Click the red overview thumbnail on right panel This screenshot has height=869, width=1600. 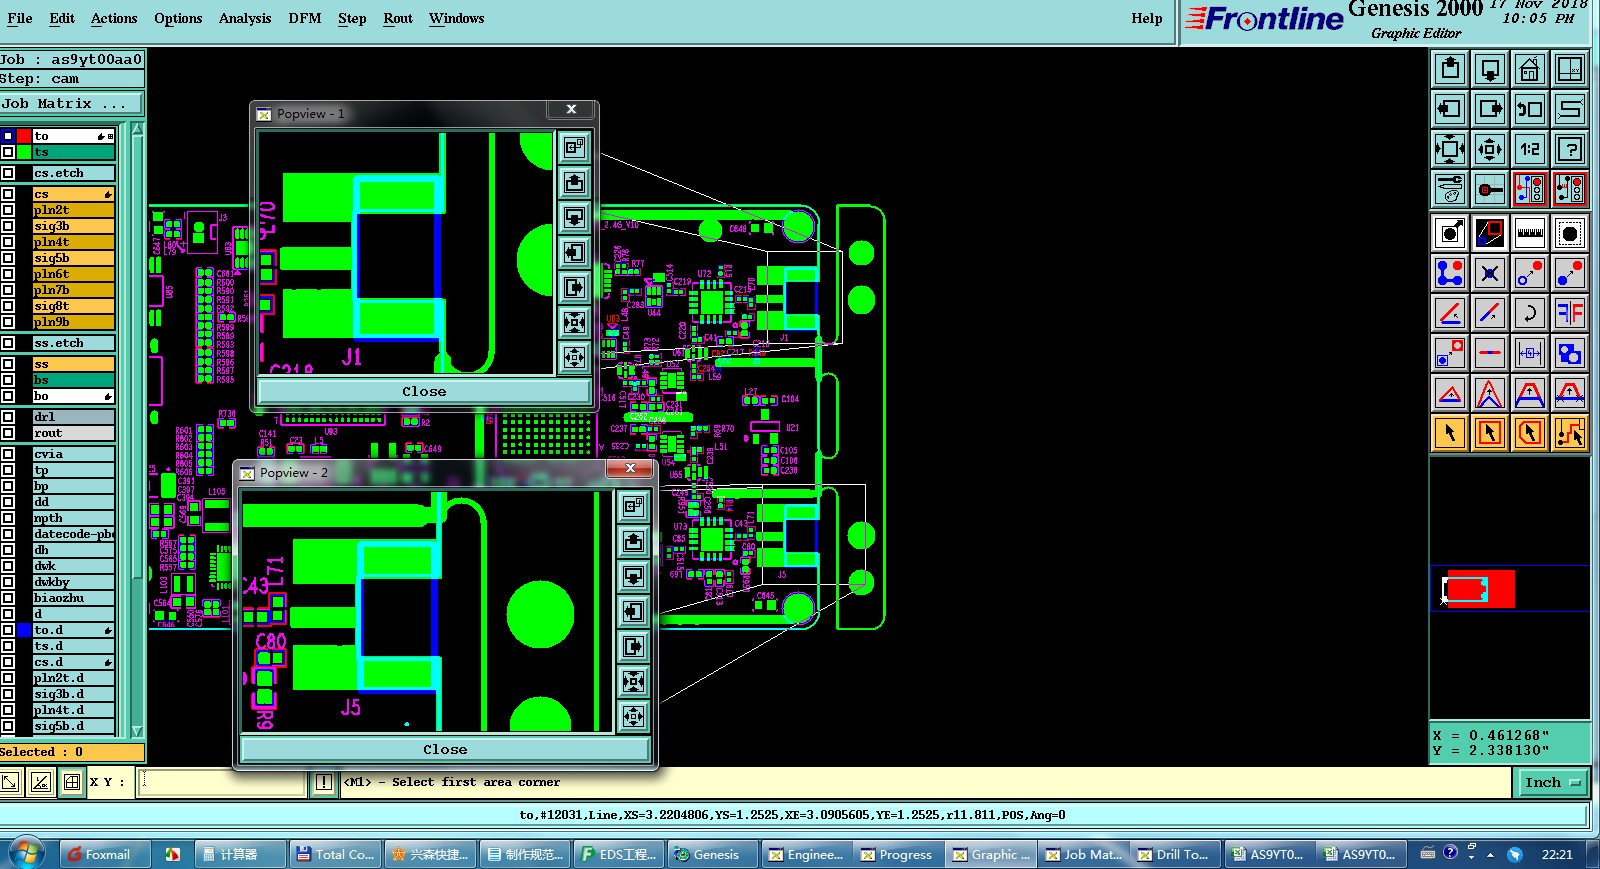pos(1481,589)
